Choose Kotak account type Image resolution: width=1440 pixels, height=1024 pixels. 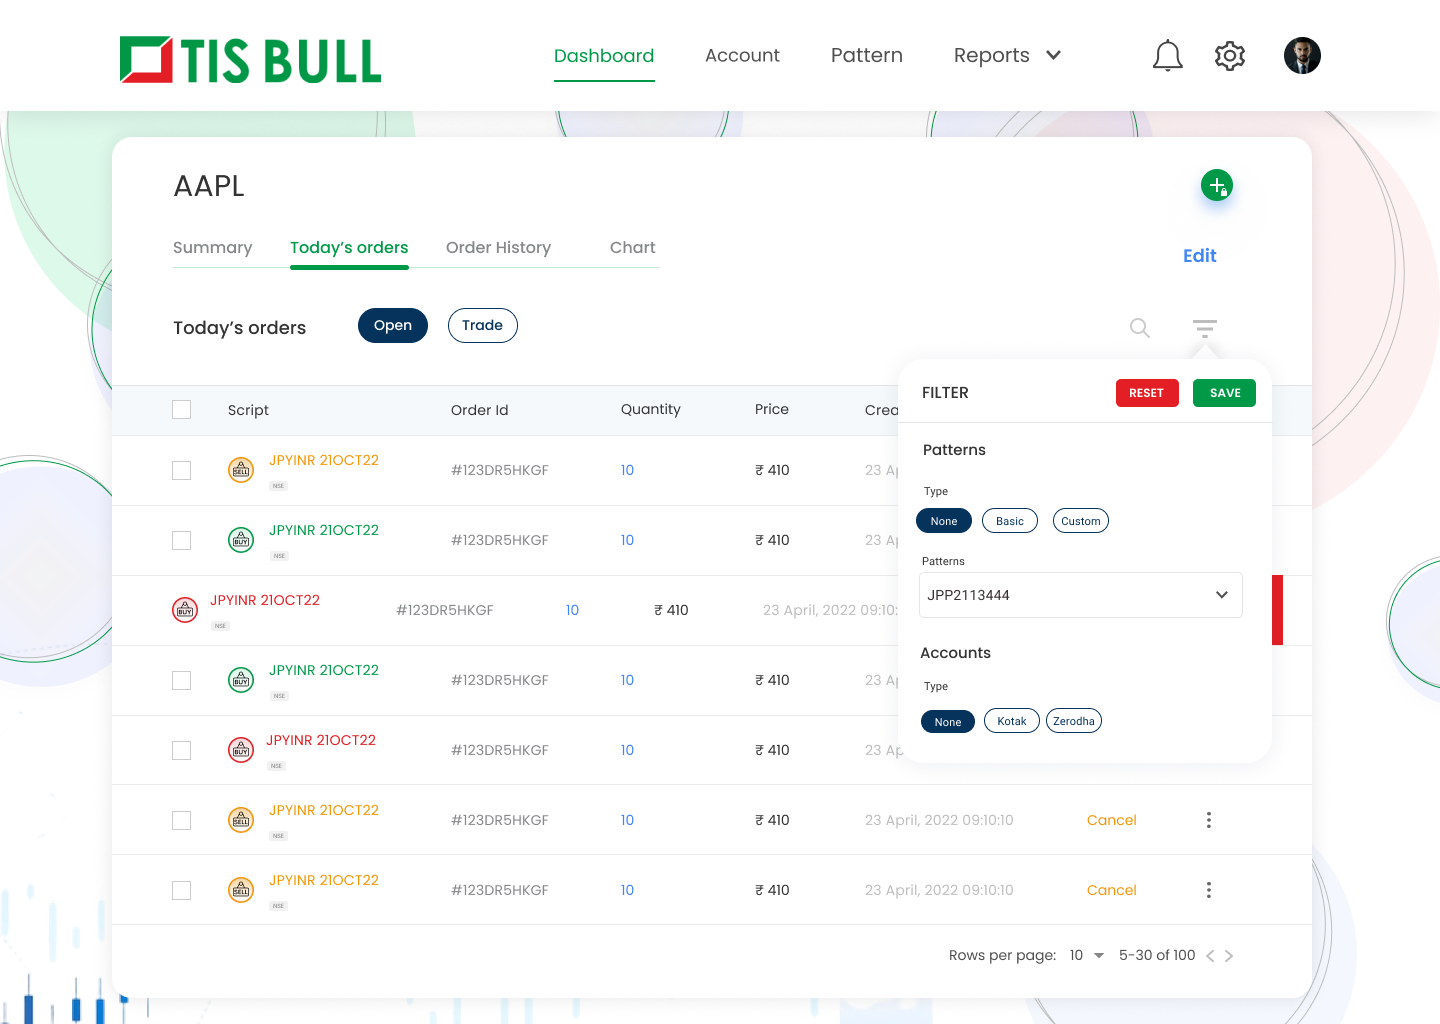pyautogui.click(x=1012, y=721)
